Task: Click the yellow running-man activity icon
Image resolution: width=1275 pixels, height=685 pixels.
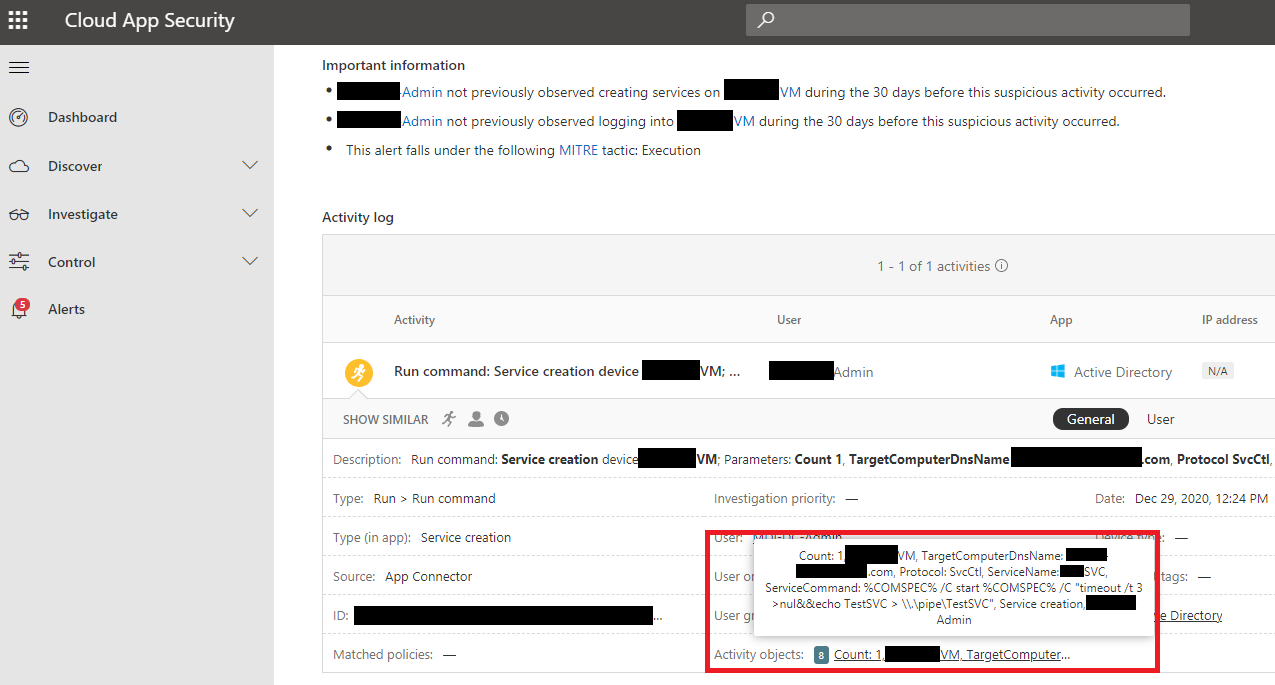Action: tap(359, 372)
